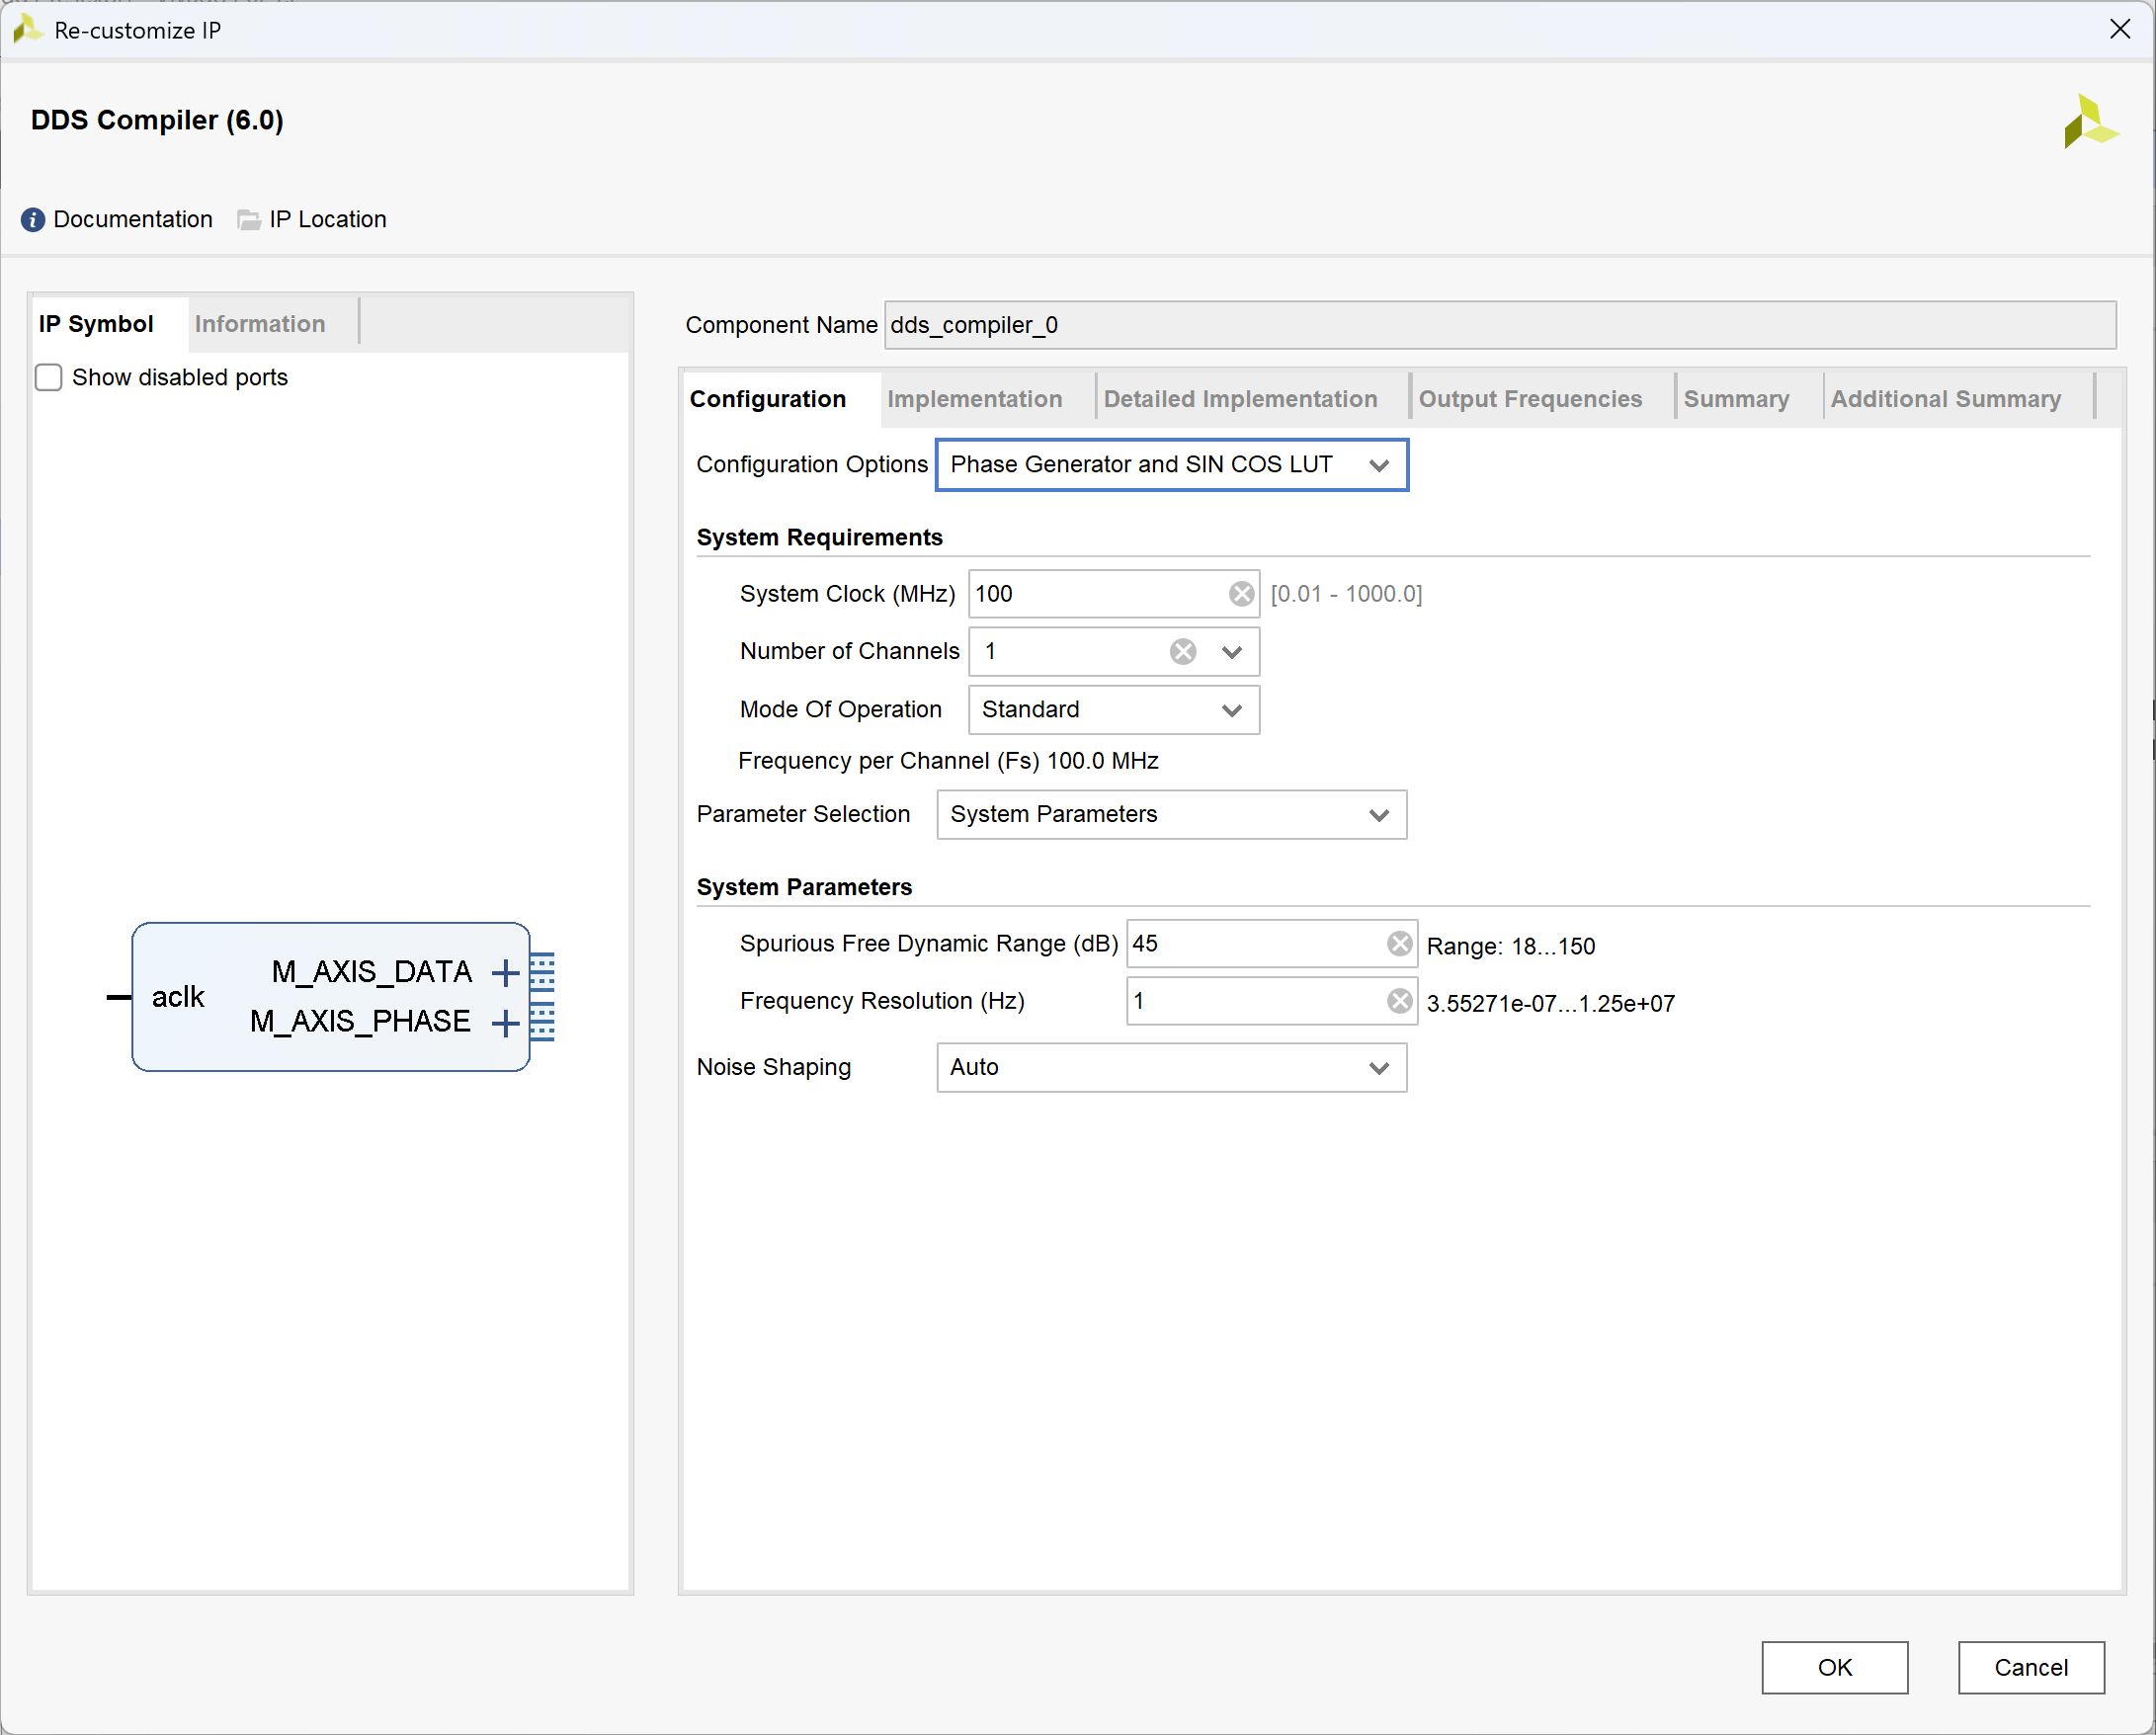Click the System Parameters heading
Image resolution: width=2156 pixels, height=1735 pixels.
pyautogui.click(x=804, y=888)
